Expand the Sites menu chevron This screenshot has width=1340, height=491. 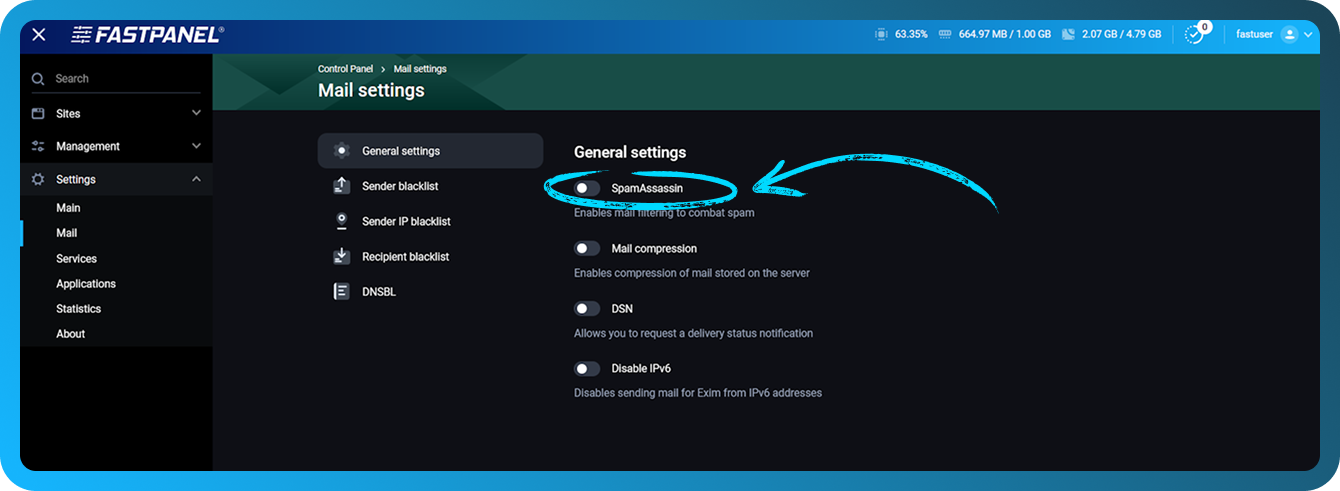click(196, 113)
